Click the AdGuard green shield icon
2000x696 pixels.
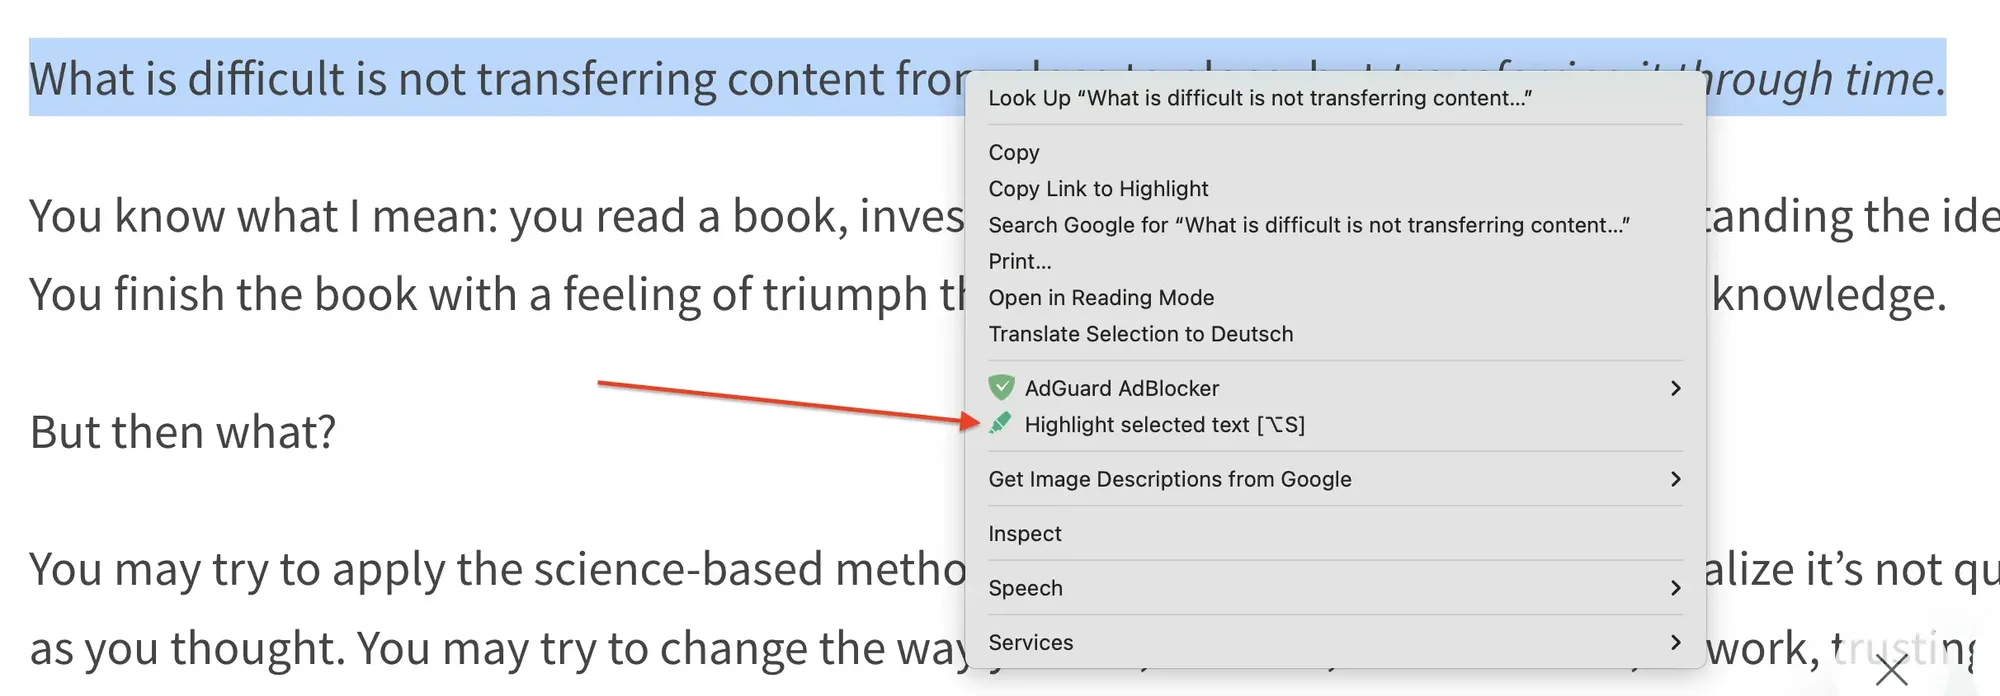(1001, 388)
